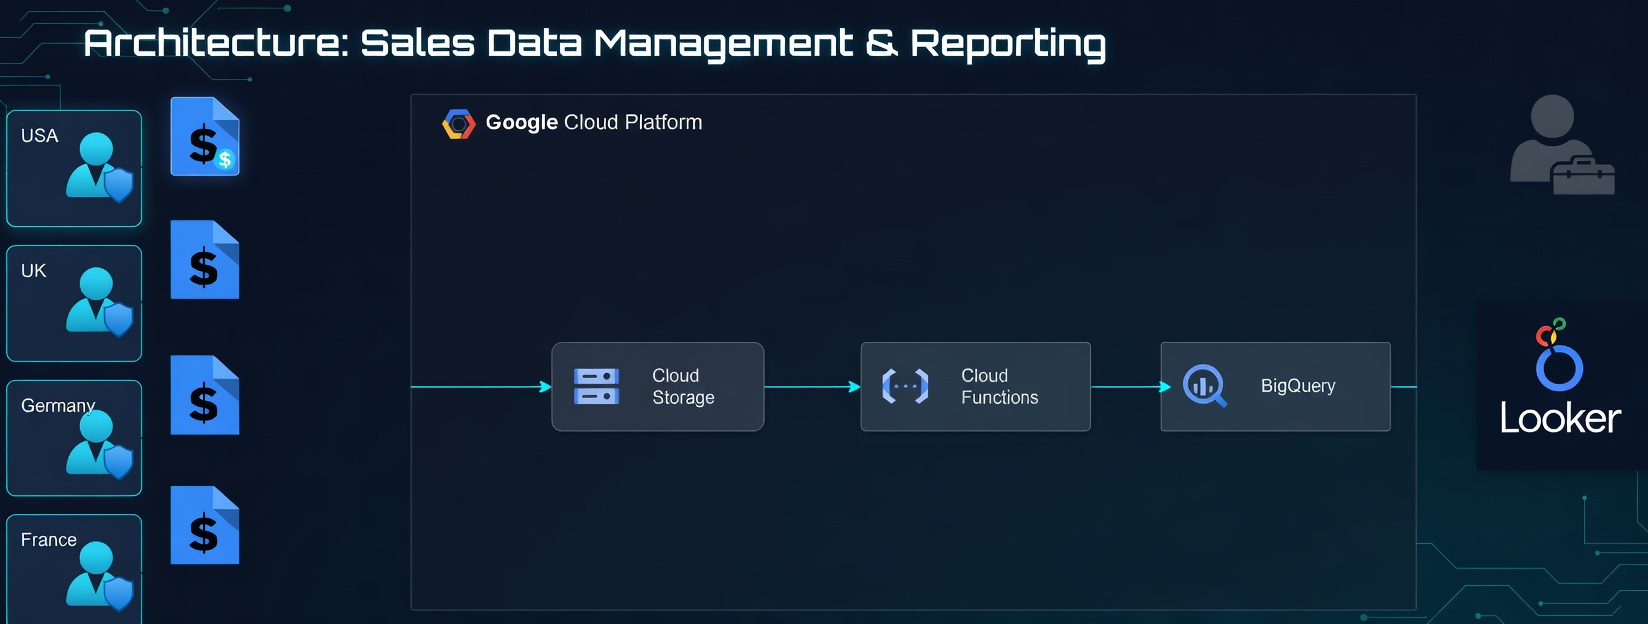This screenshot has height=624, width=1648.
Task: Select the France user card
Action: pos(74,569)
